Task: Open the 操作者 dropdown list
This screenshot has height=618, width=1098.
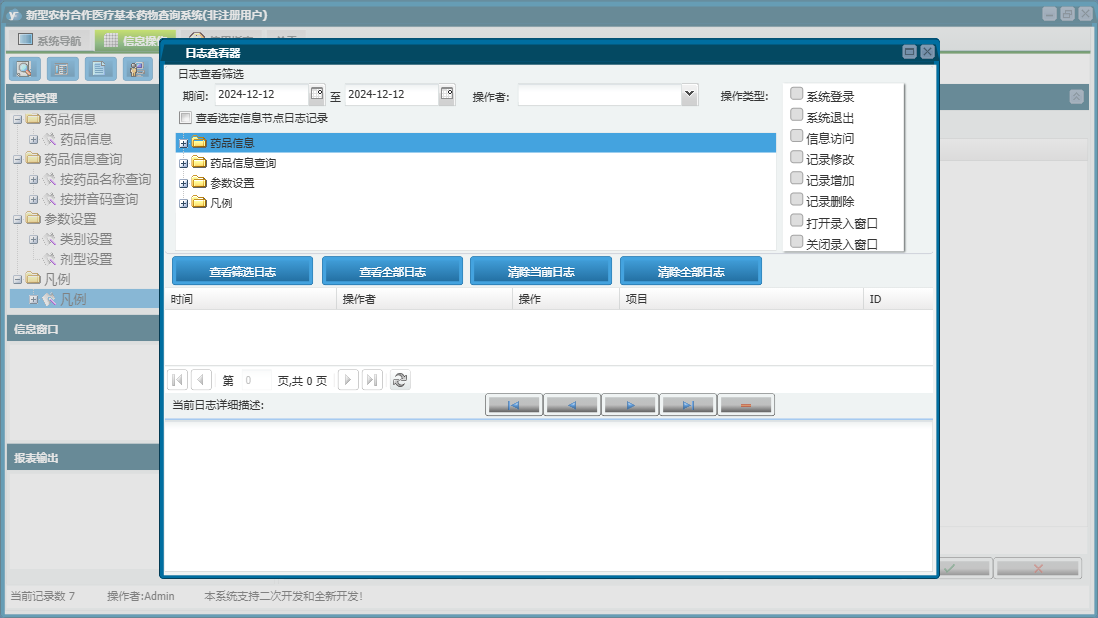Action: point(690,94)
